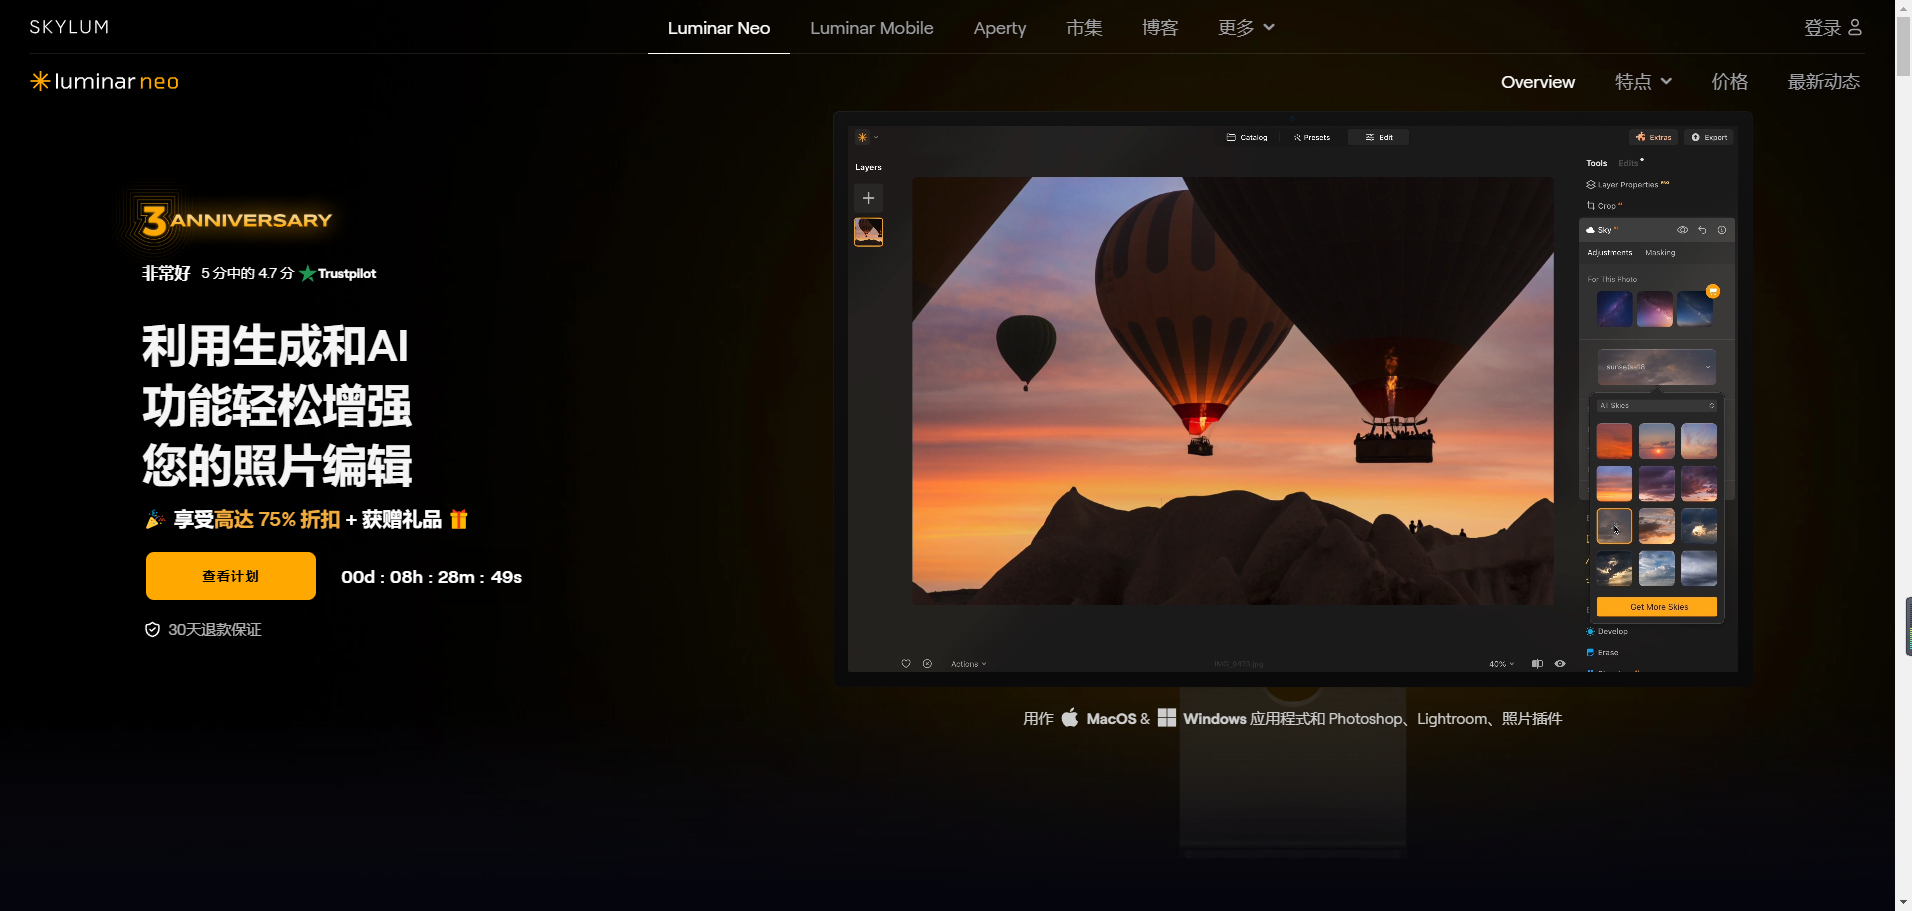
Task: Go to the 市集 page
Action: coord(1084,28)
